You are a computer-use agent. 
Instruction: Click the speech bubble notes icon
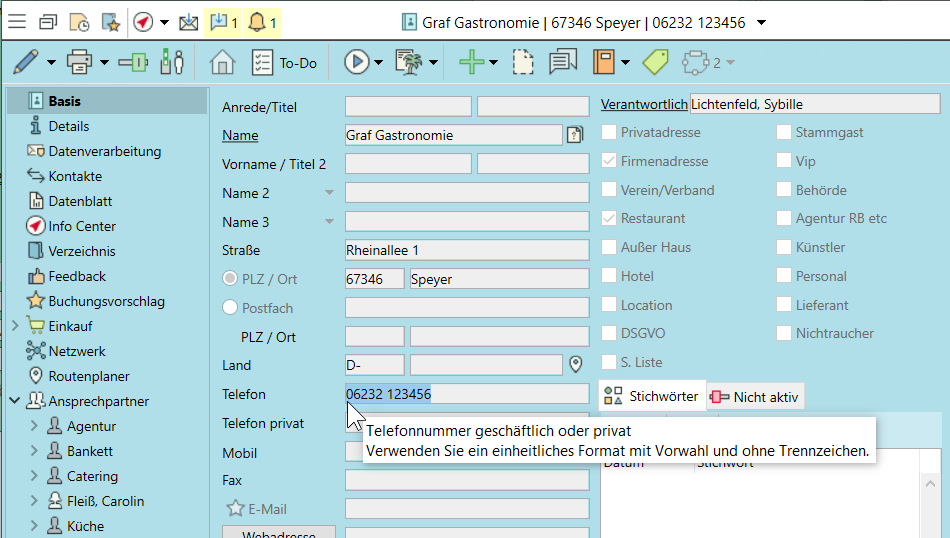point(563,62)
